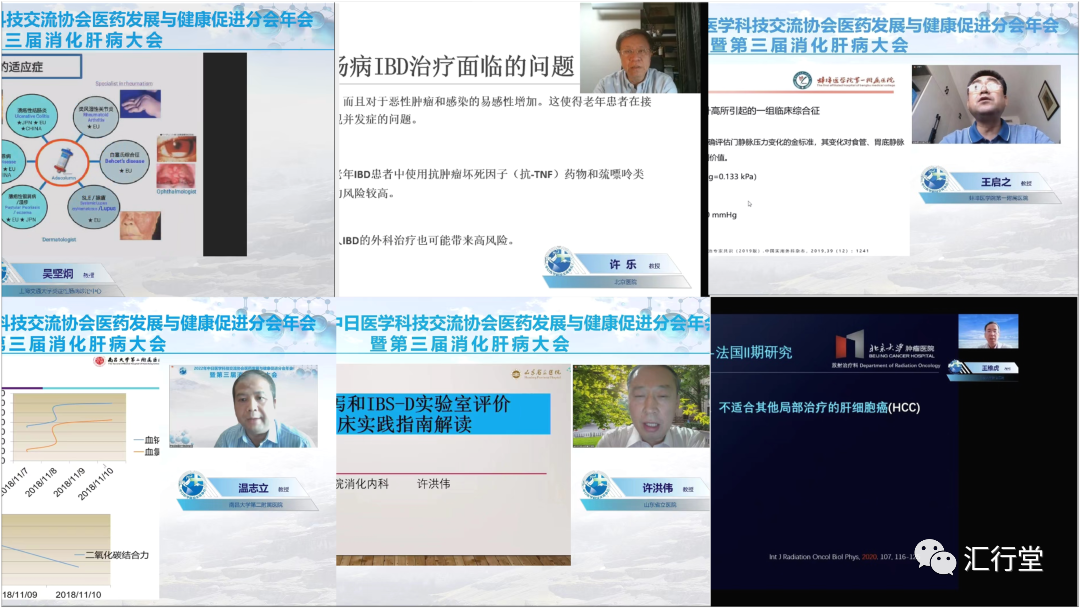Click the "适应症" title box
The width and height of the screenshot is (1080, 608).
point(41,67)
